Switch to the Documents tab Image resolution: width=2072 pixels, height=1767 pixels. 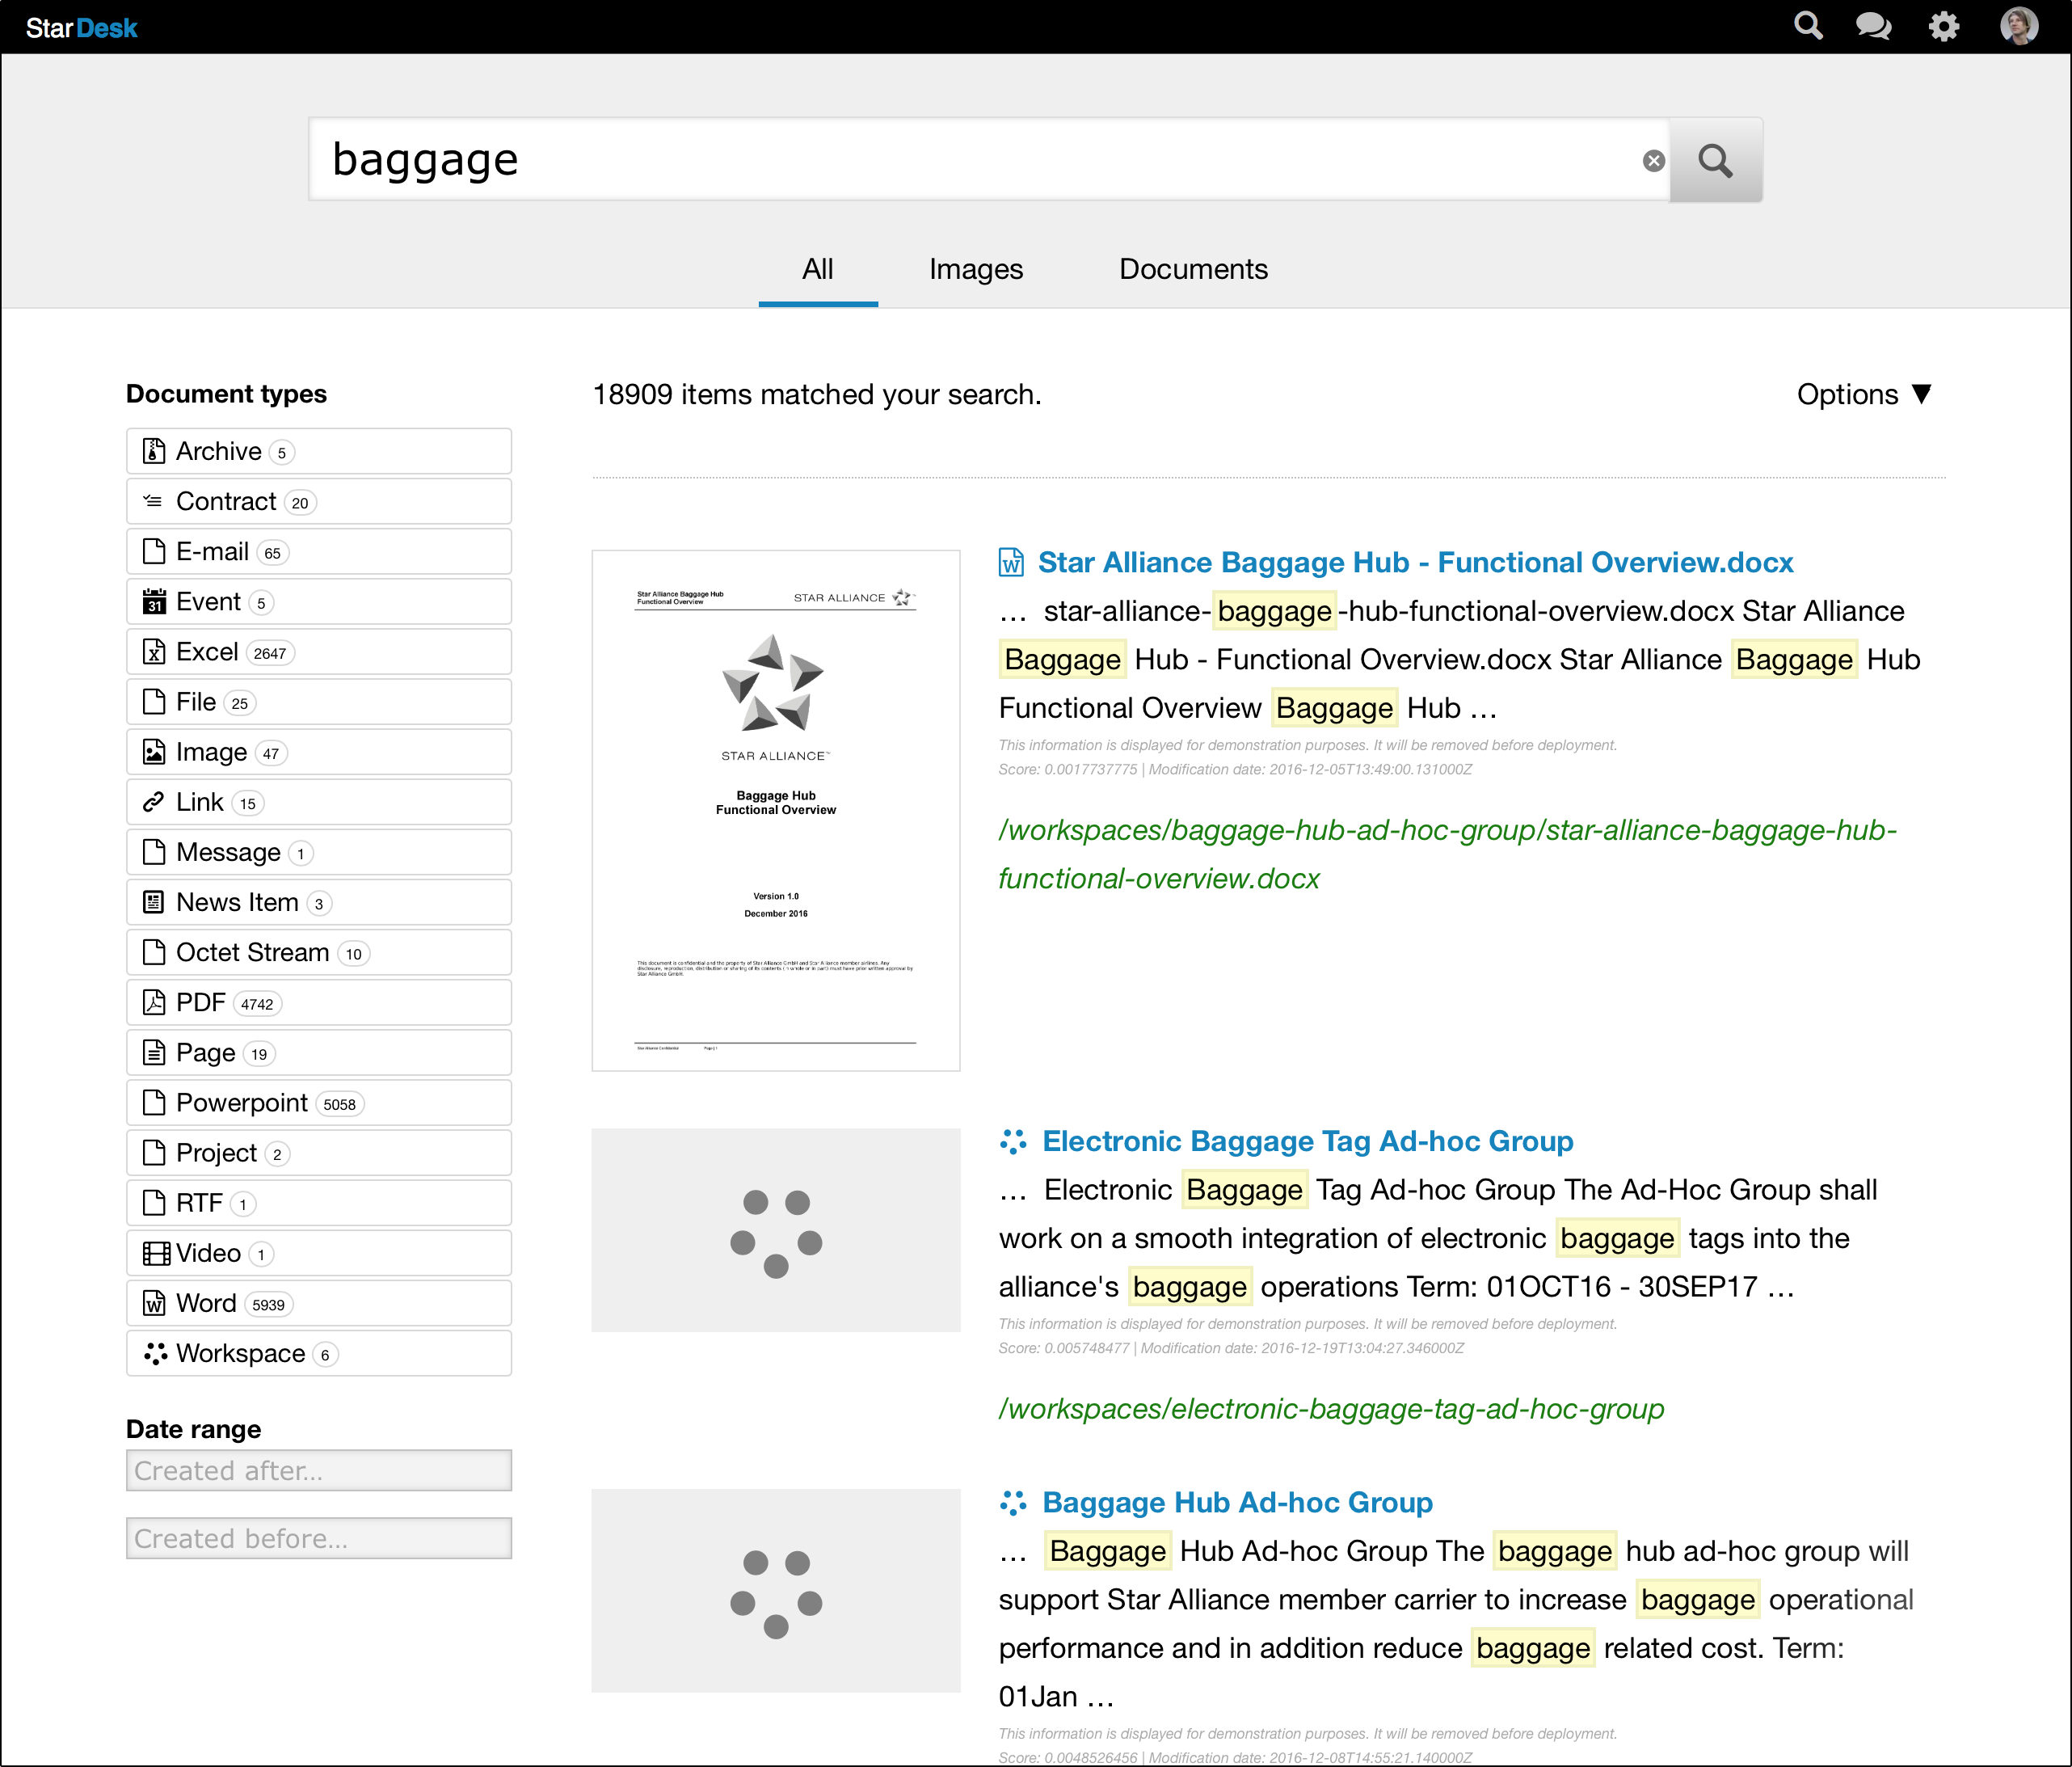click(x=1192, y=269)
